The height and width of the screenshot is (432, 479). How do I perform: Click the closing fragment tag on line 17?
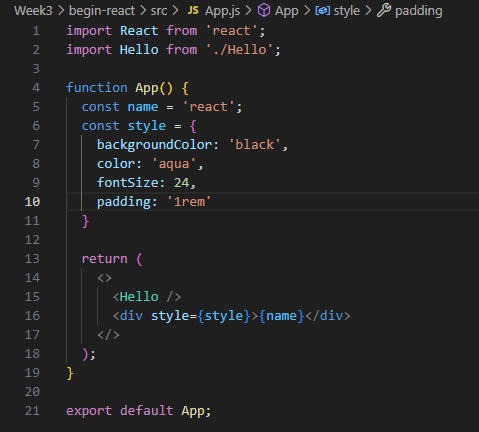[108, 335]
